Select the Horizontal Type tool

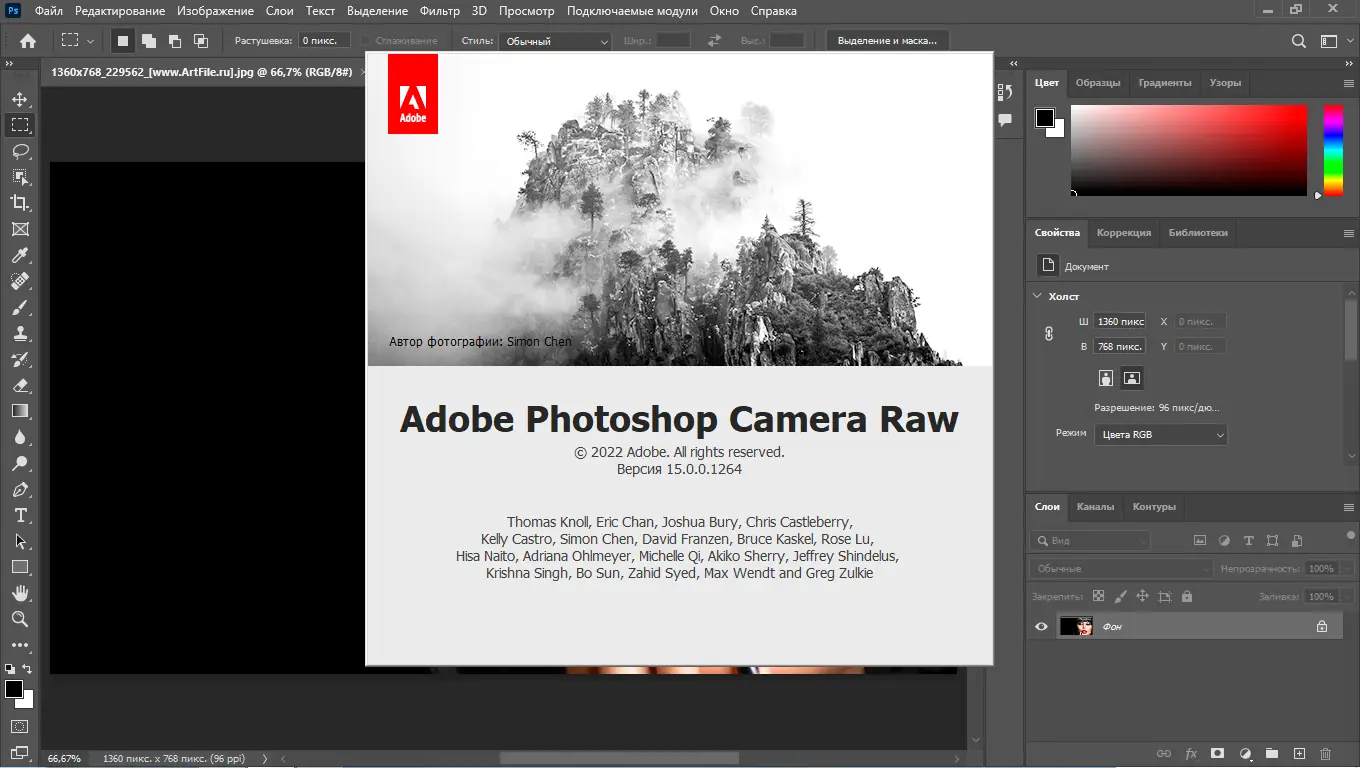pyautogui.click(x=20, y=515)
